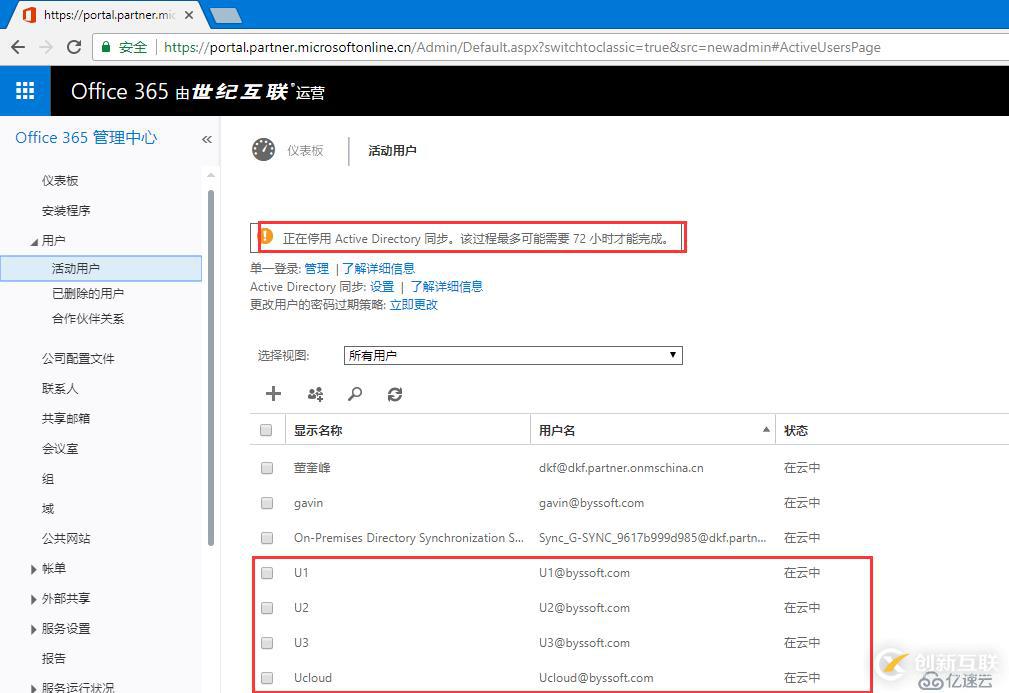This screenshot has width=1009, height=693.
Task: Select the bulk add users icon
Action: coord(314,393)
